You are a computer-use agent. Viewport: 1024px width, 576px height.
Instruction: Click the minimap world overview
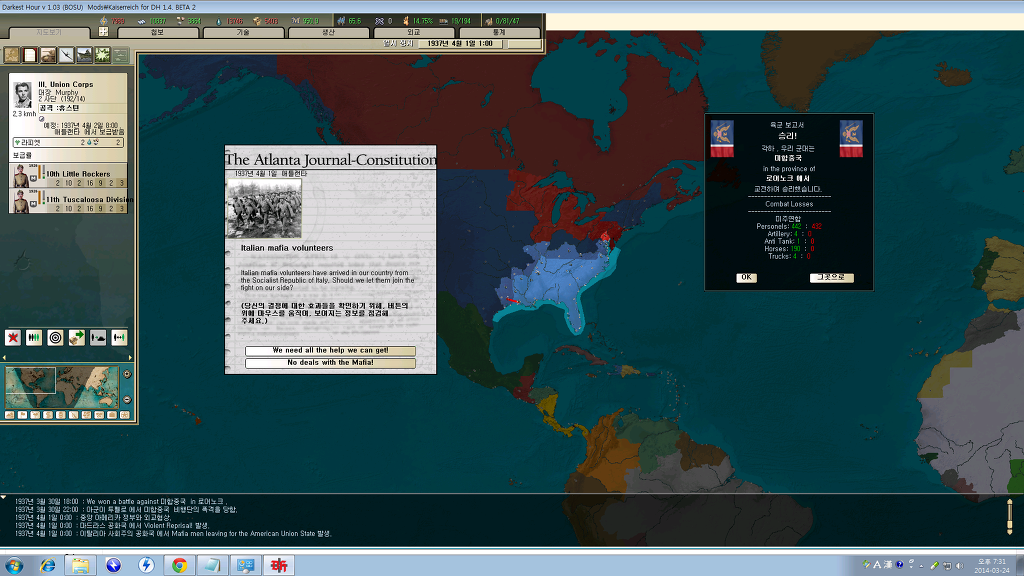62,388
